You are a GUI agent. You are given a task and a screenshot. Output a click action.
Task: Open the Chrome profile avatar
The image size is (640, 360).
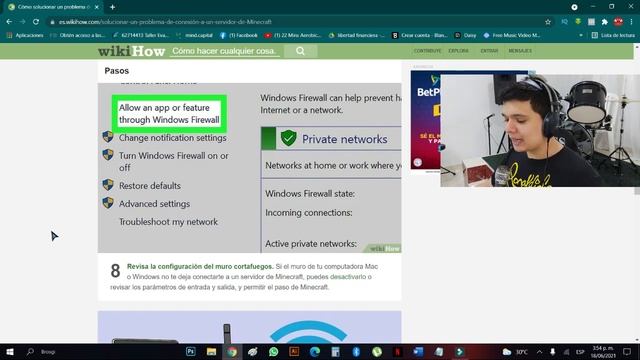(x=618, y=22)
